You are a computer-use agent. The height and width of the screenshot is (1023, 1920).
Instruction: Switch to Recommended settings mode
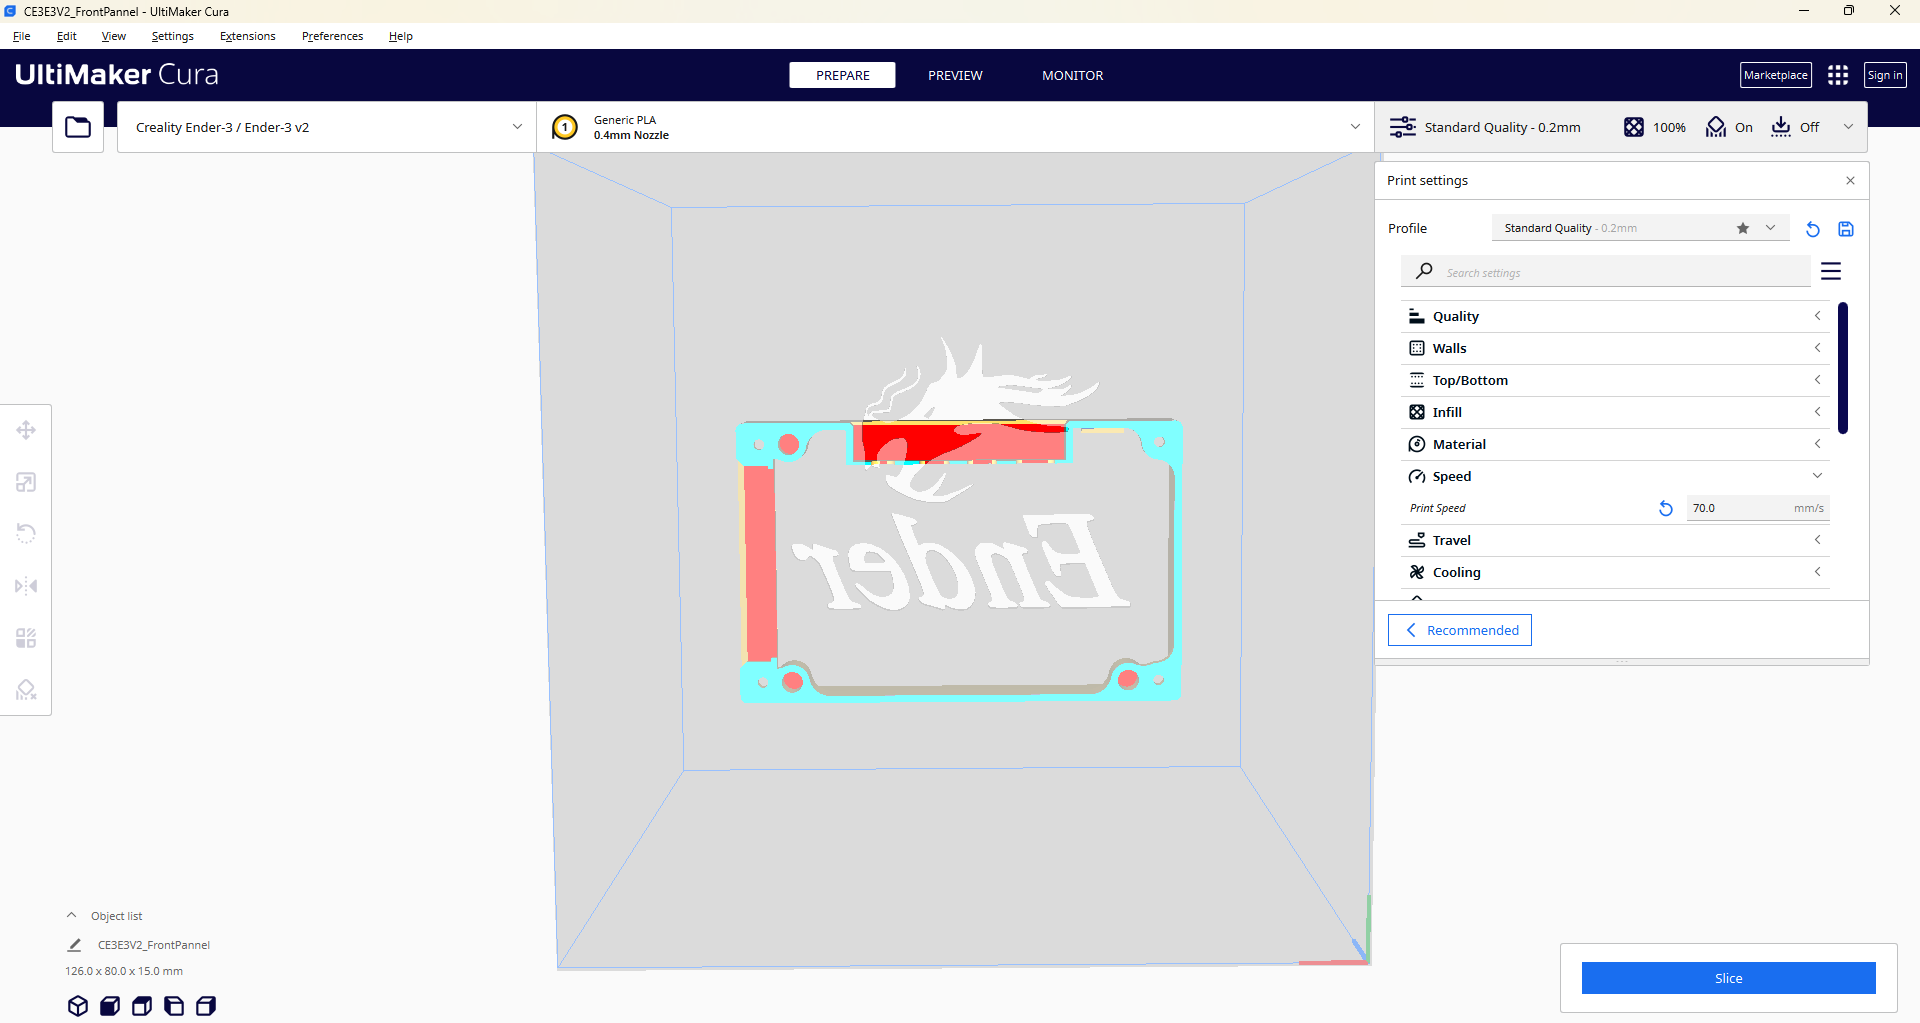coord(1460,630)
